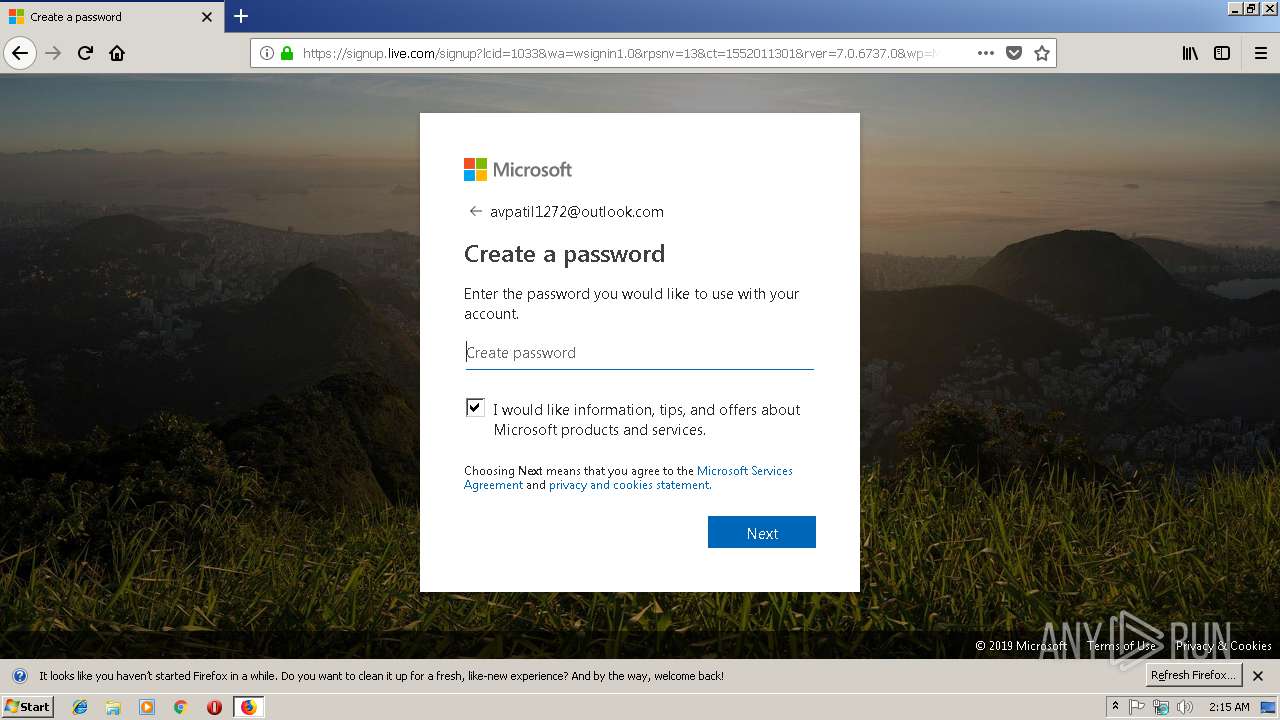Click the 2:15 AM system clock
Image resolution: width=1280 pixels, height=720 pixels.
[1229, 707]
